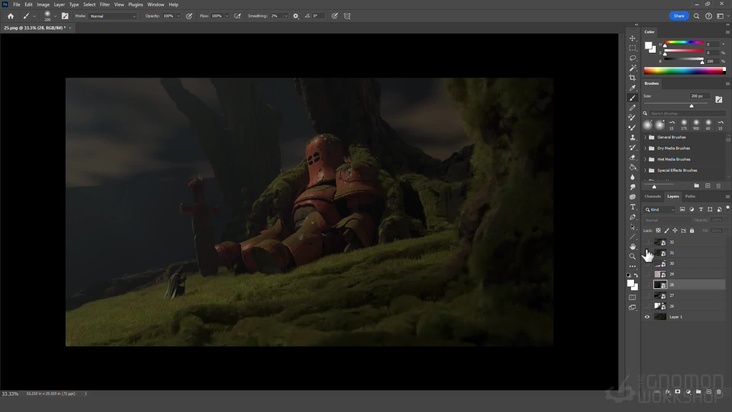Switch to the Channels tab
The image size is (732, 412).
[x=653, y=196]
